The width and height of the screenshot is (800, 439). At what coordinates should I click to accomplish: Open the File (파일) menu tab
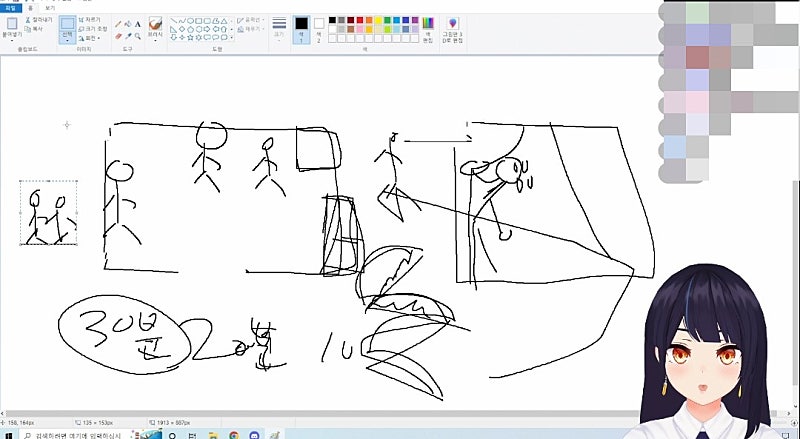[11, 8]
